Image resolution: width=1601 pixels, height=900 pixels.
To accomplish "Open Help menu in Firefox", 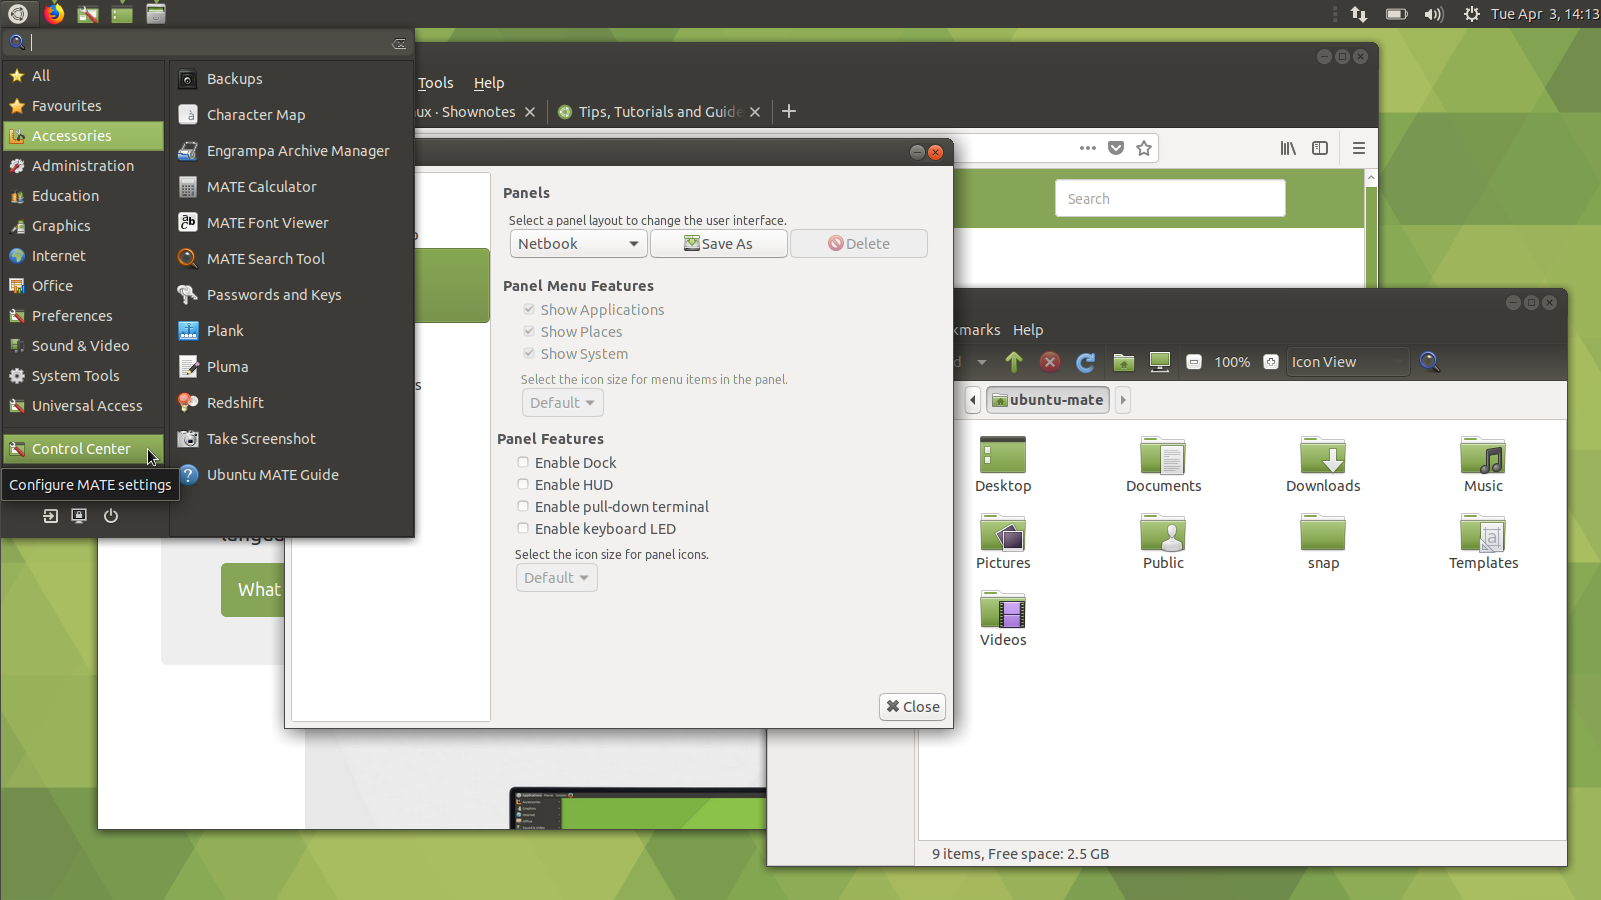I will point(489,83).
